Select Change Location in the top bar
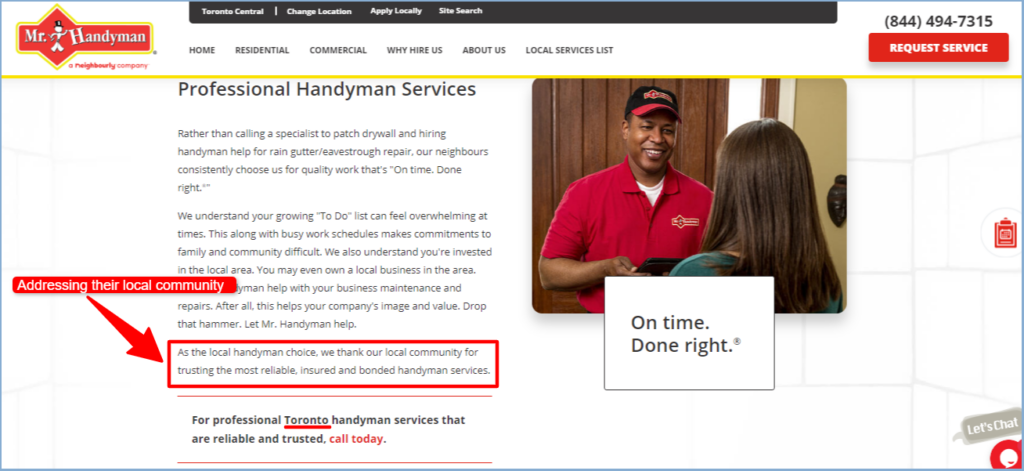The height and width of the screenshot is (471, 1024). coord(319,11)
